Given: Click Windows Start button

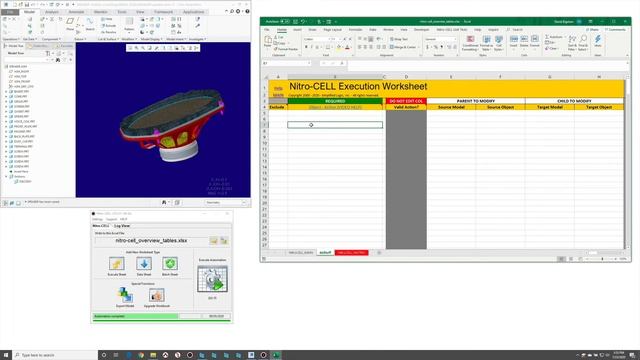Looking at the screenshot, I should [6, 355].
